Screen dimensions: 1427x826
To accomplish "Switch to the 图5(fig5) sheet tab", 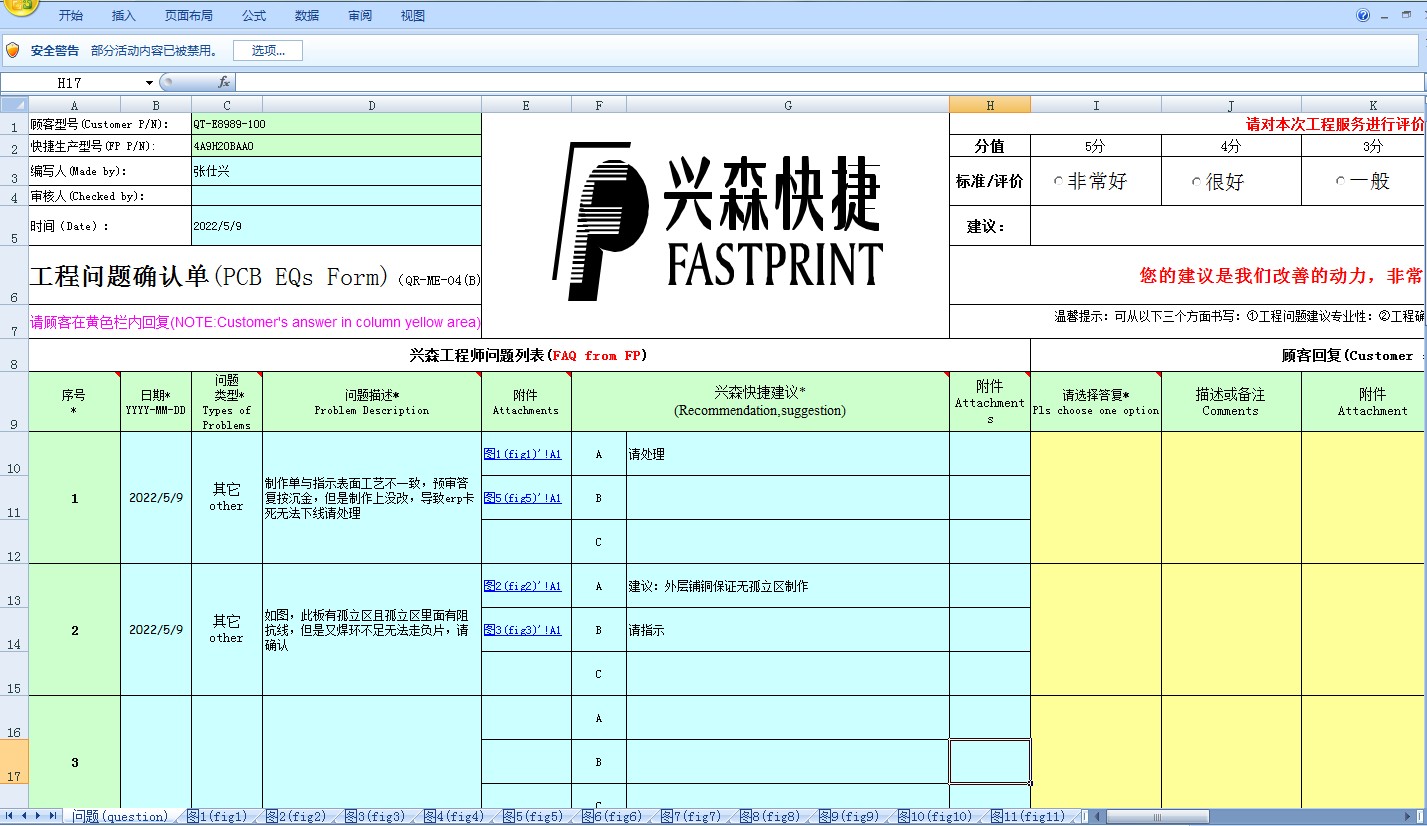I will [x=533, y=817].
